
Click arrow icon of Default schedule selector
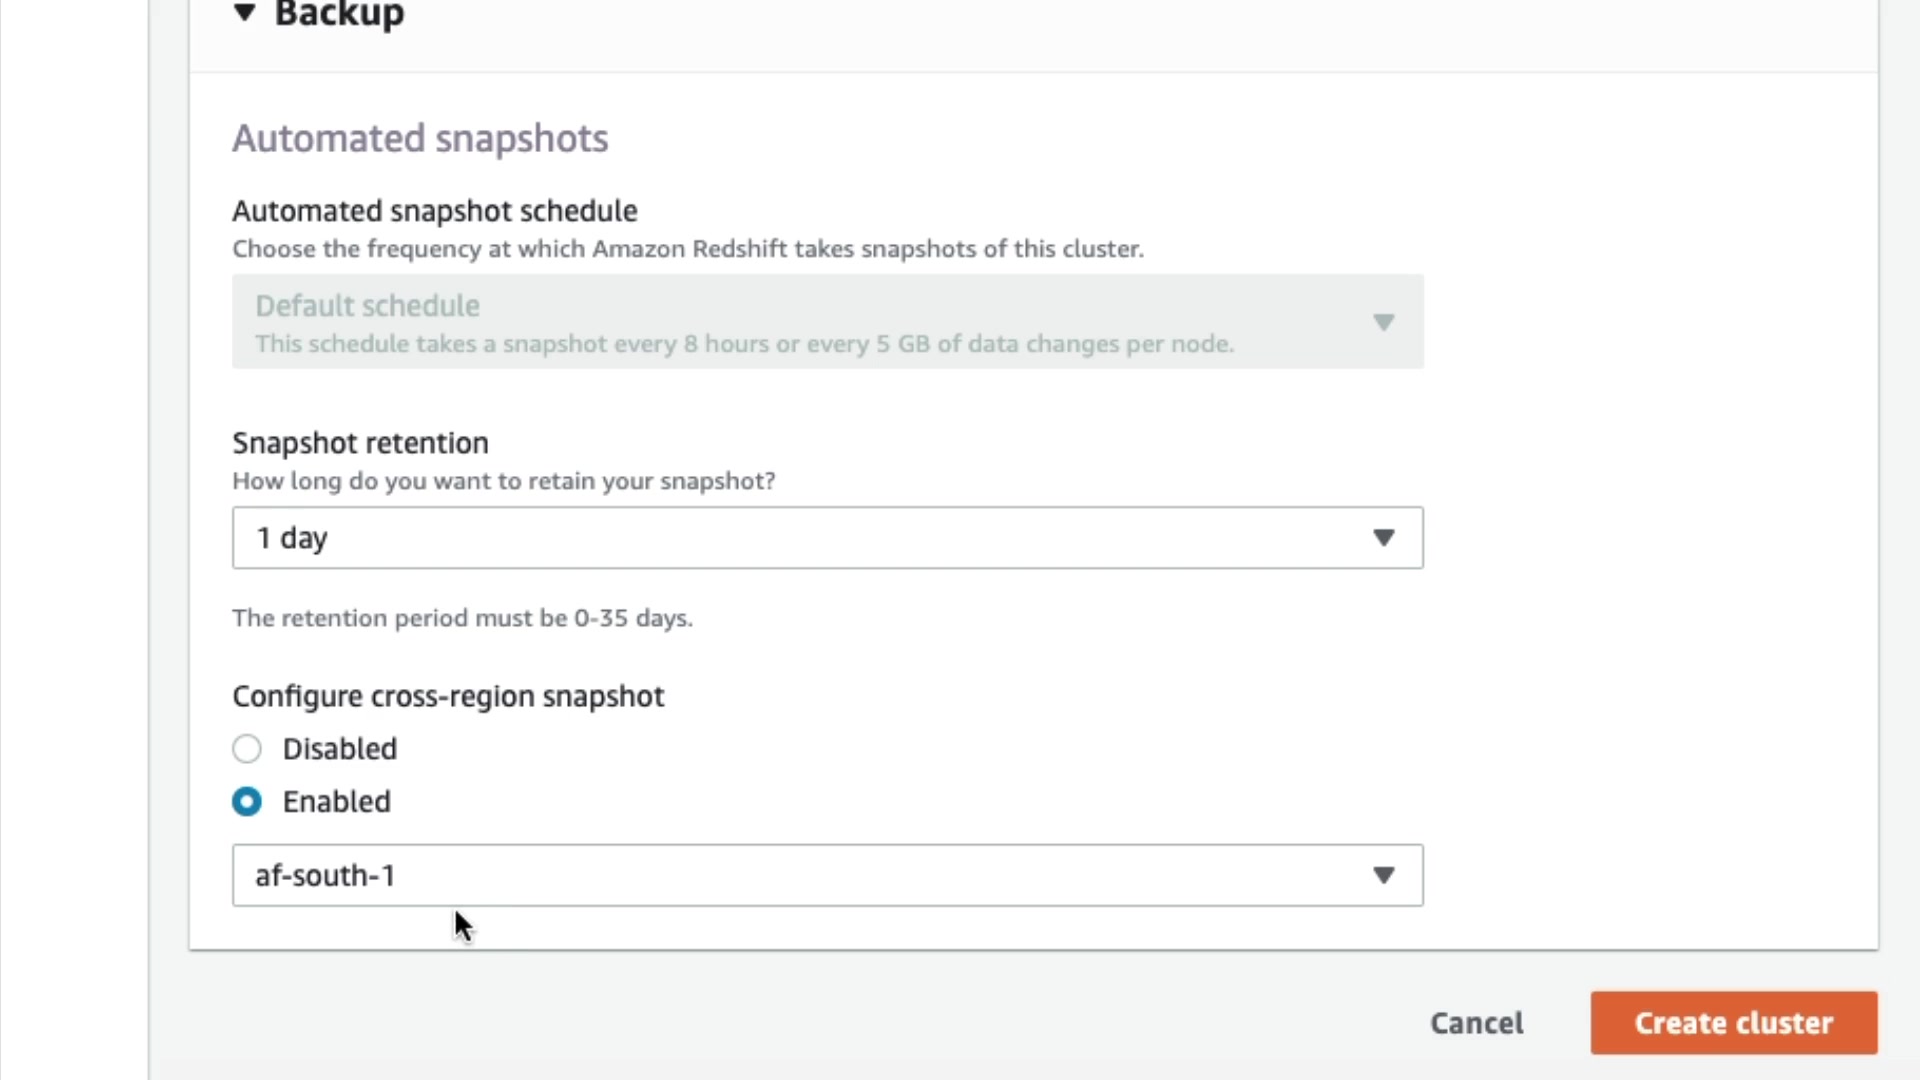[x=1383, y=322]
